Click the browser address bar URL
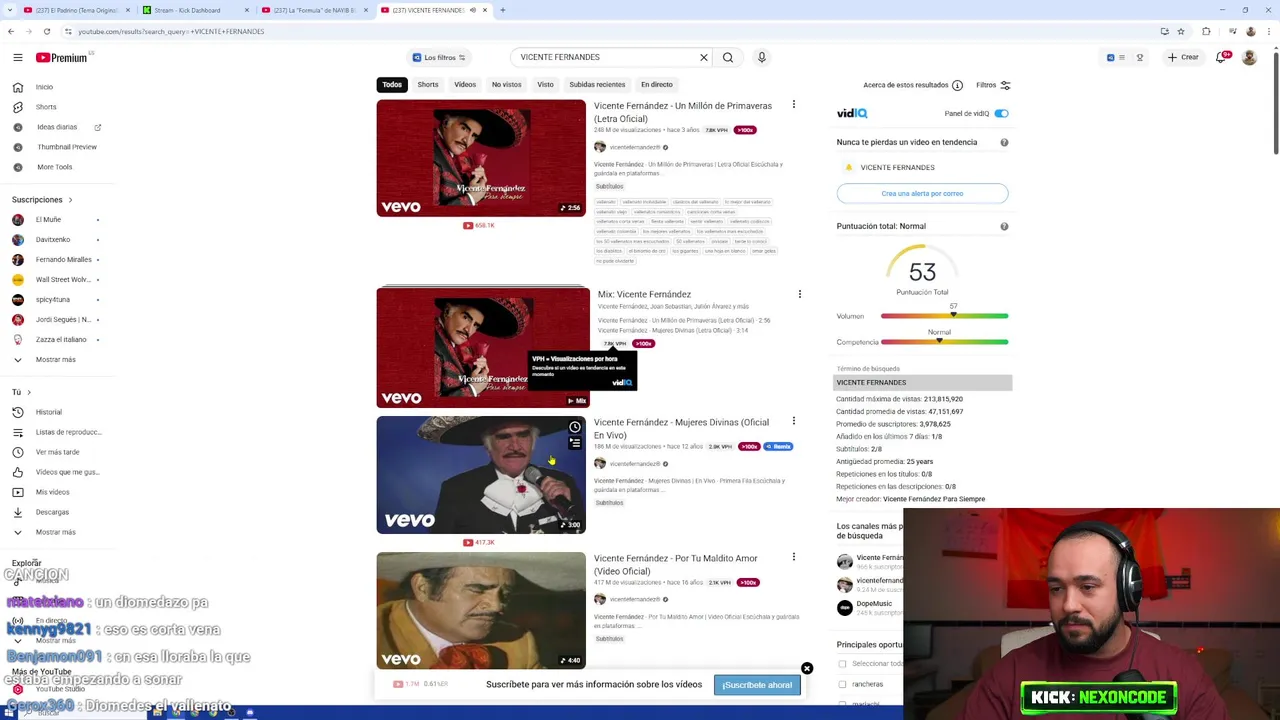 click(170, 31)
